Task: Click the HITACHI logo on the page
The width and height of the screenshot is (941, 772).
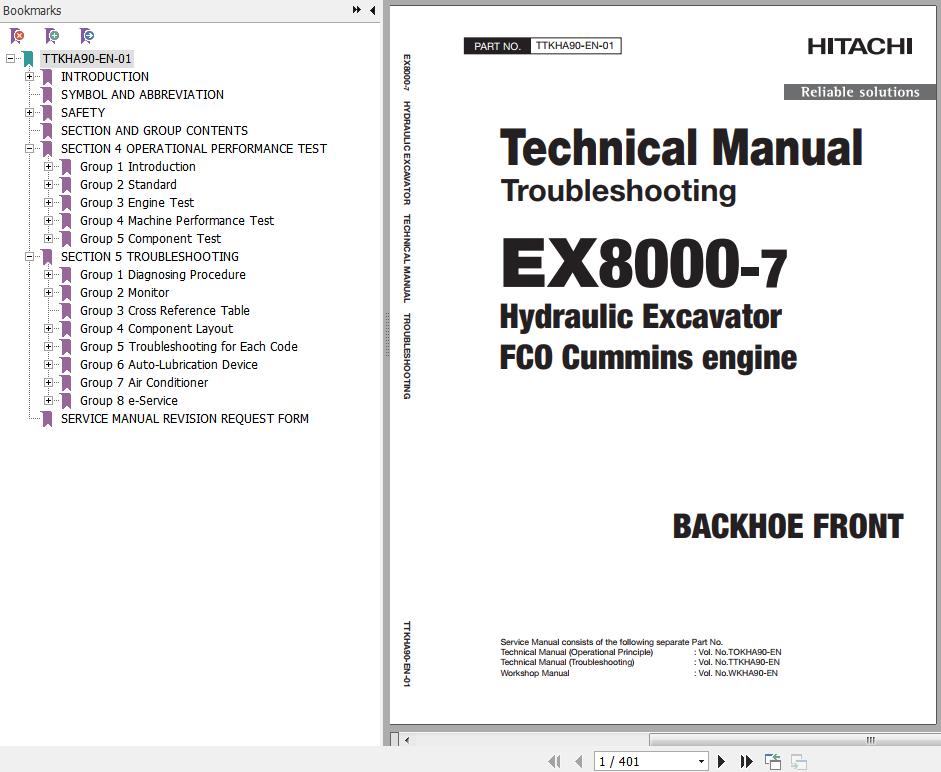Action: click(x=859, y=46)
